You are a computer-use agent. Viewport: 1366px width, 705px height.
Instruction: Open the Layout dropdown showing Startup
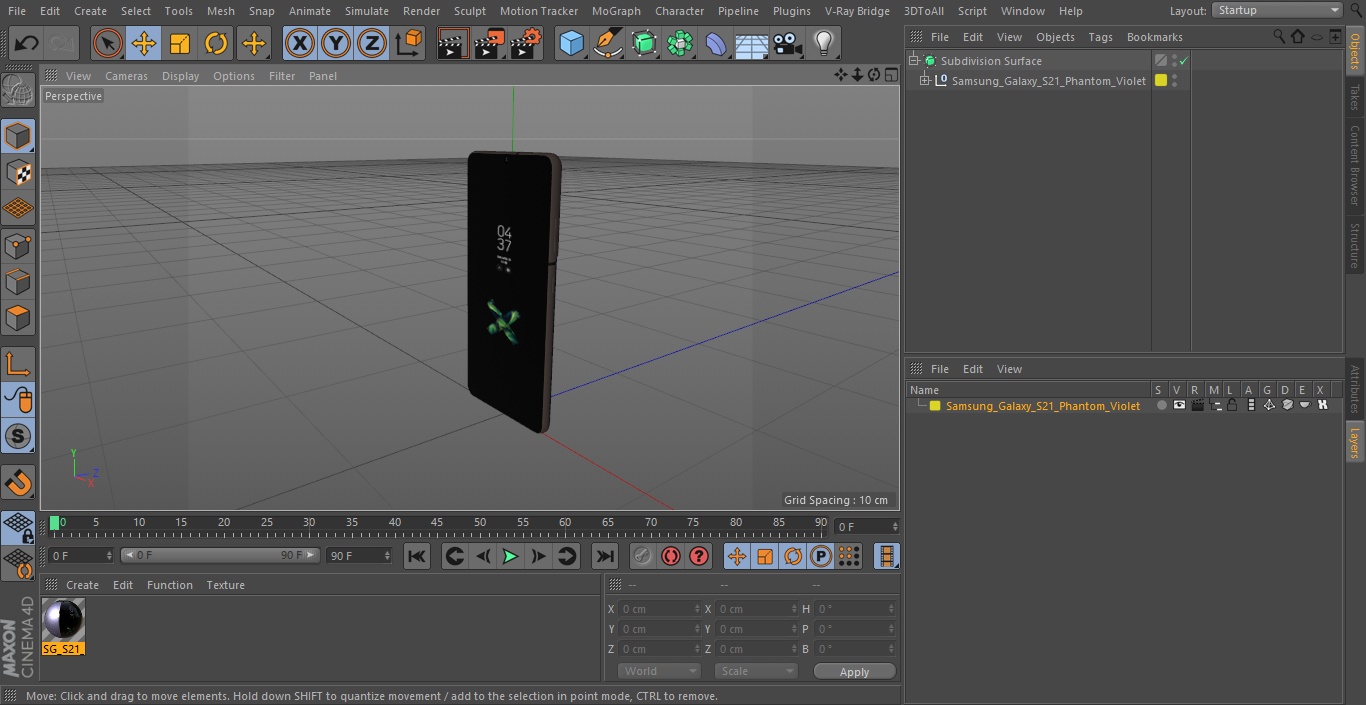[x=1278, y=10]
